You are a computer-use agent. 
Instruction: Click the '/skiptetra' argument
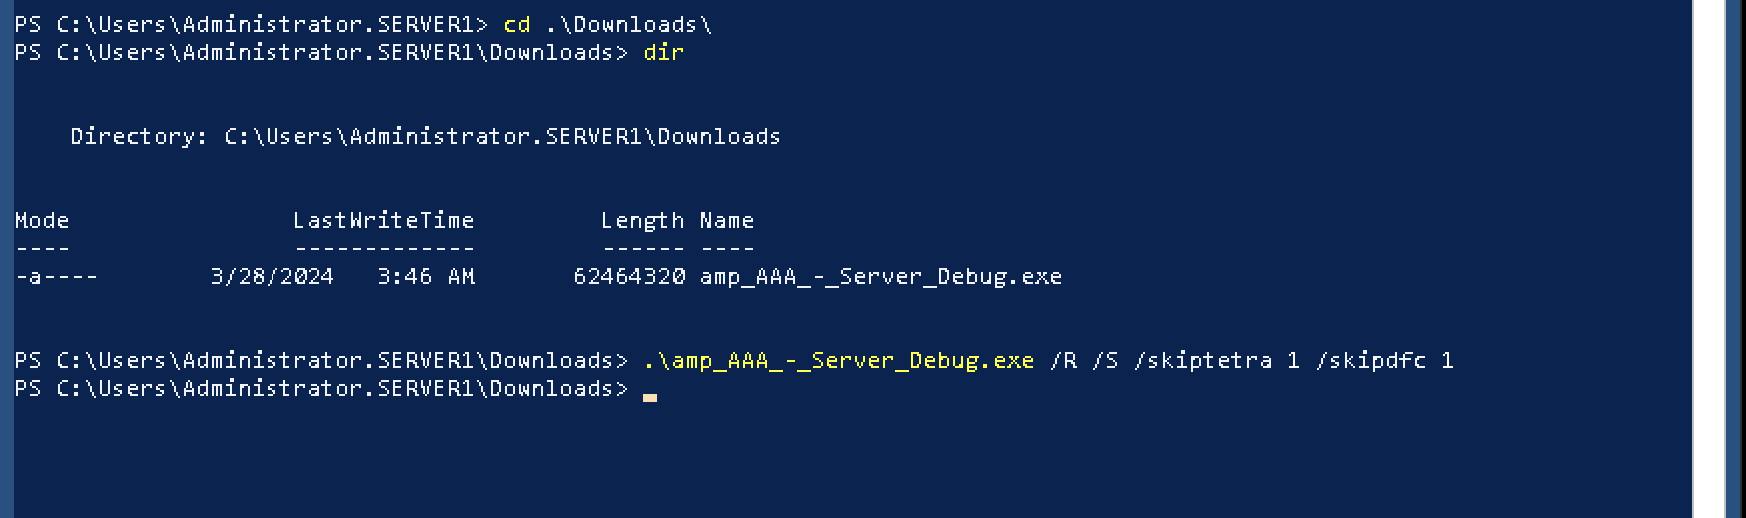(1203, 361)
